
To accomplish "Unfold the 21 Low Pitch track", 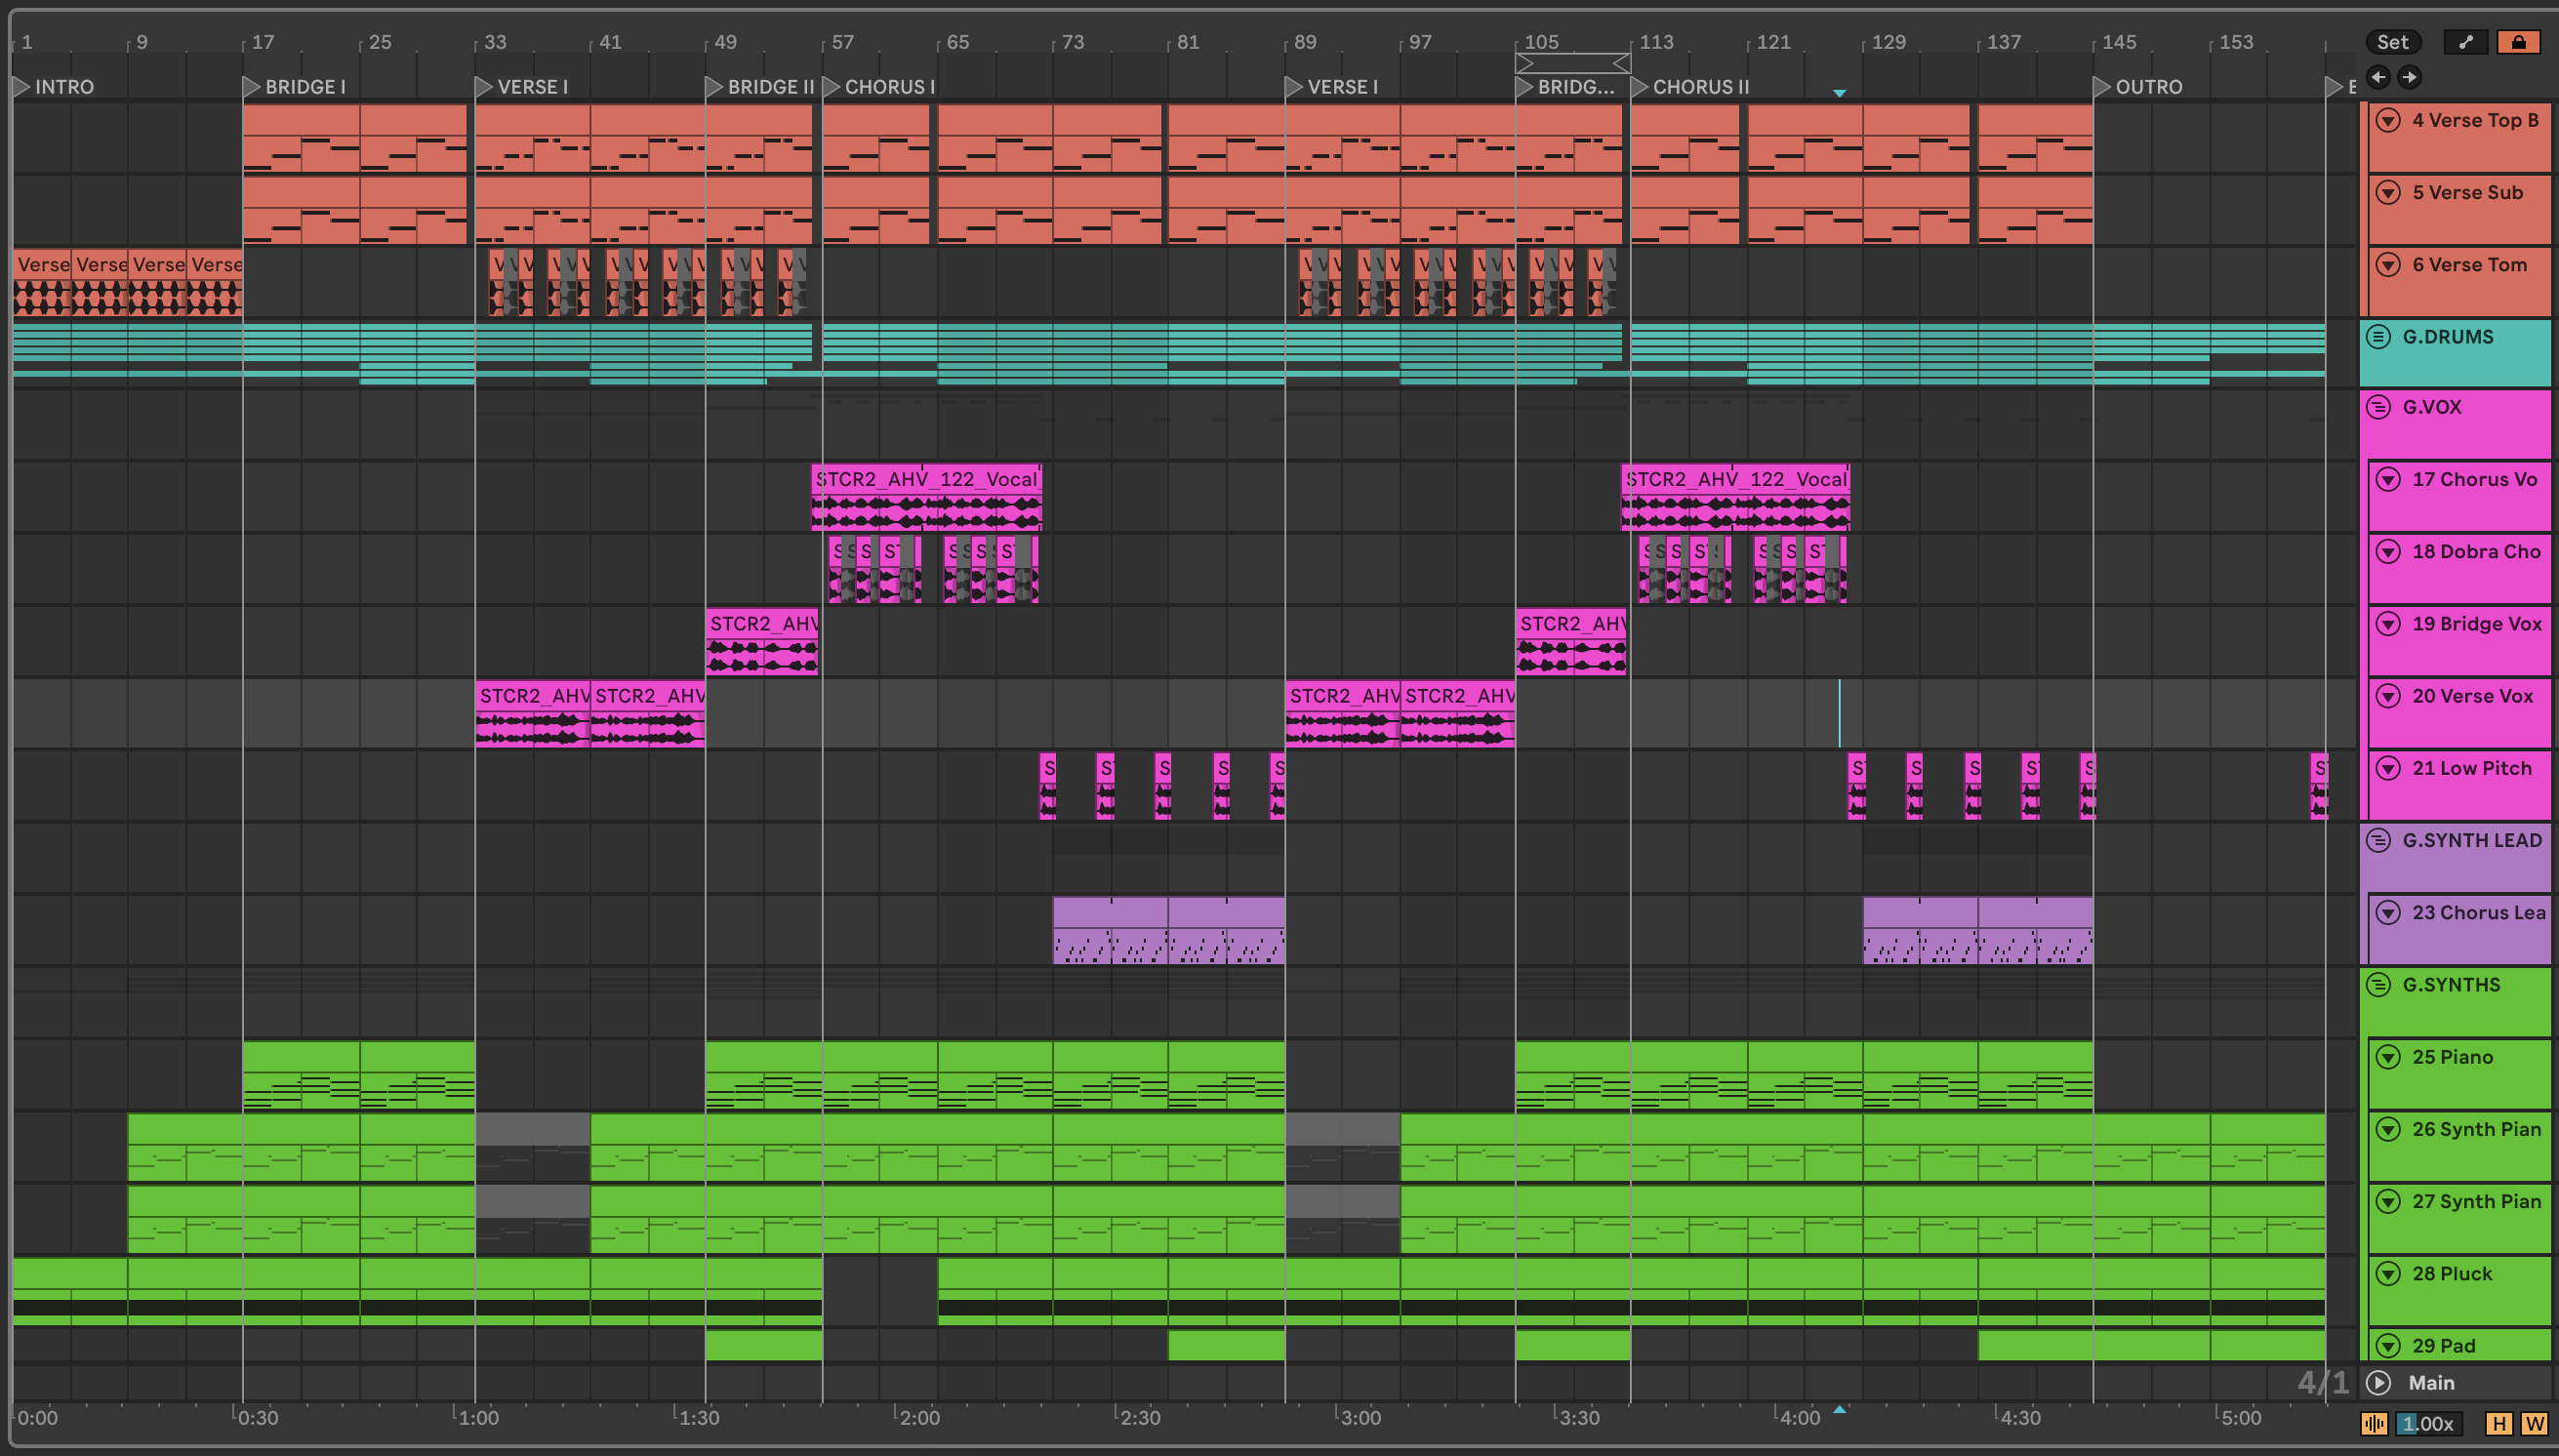I will click(x=2388, y=768).
